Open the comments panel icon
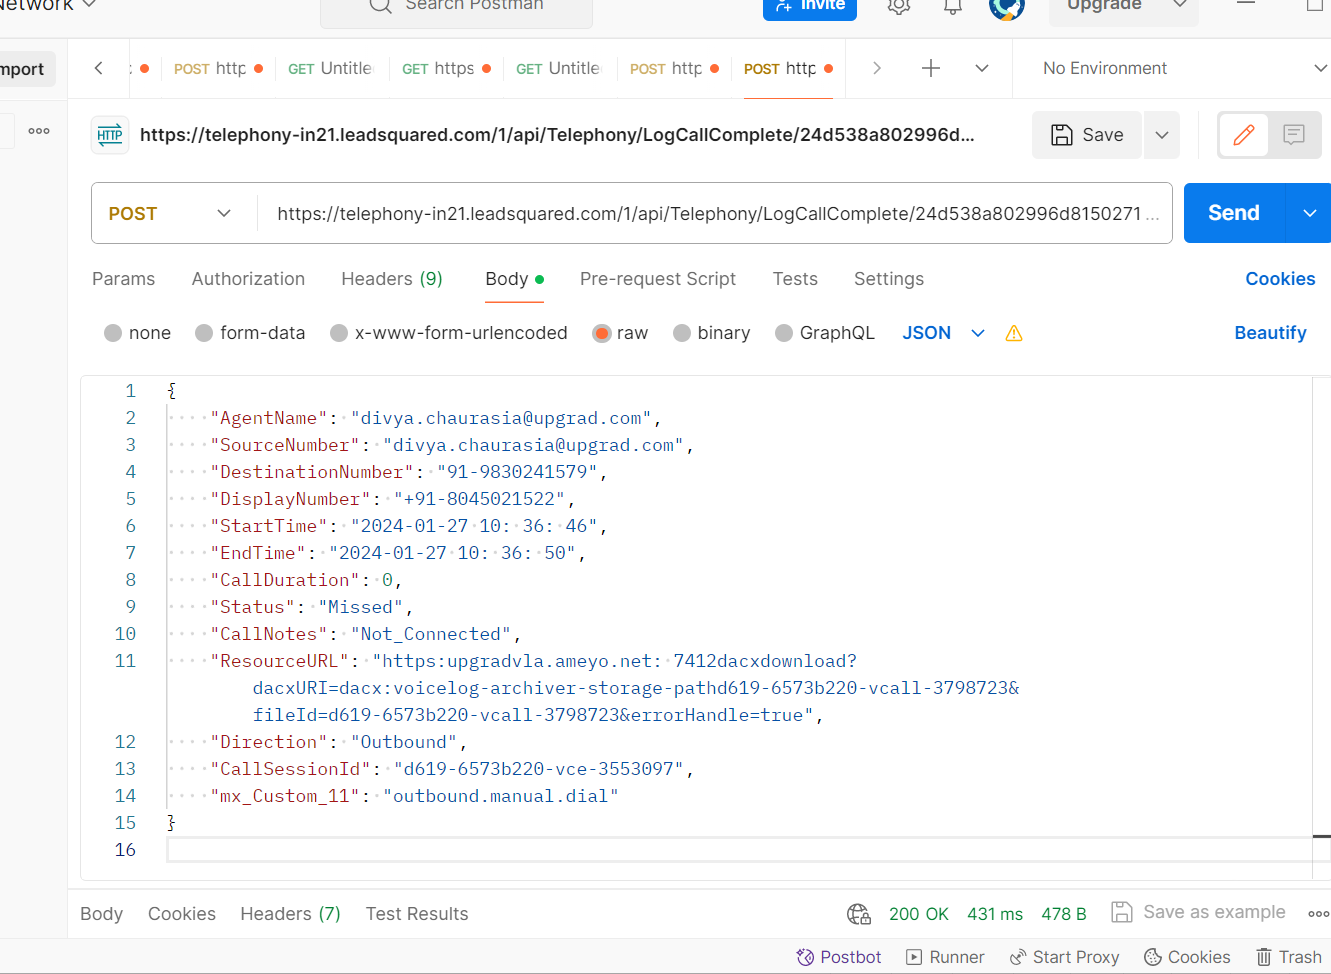The width and height of the screenshot is (1331, 974). (x=1294, y=135)
